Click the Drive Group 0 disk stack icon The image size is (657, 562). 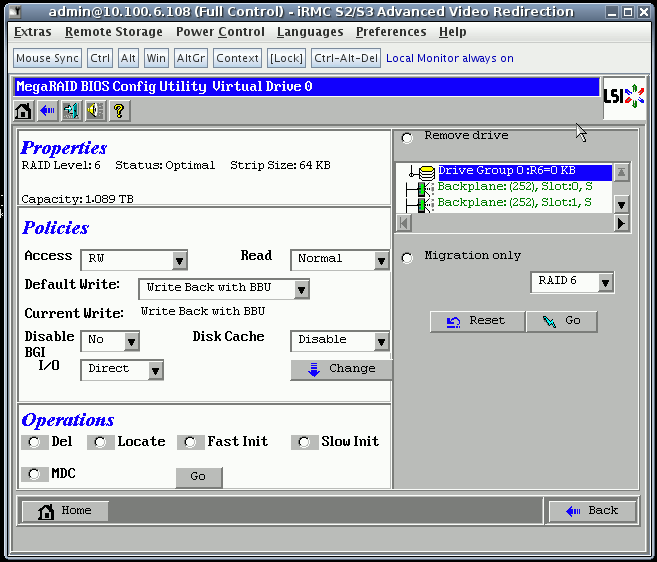point(427,171)
